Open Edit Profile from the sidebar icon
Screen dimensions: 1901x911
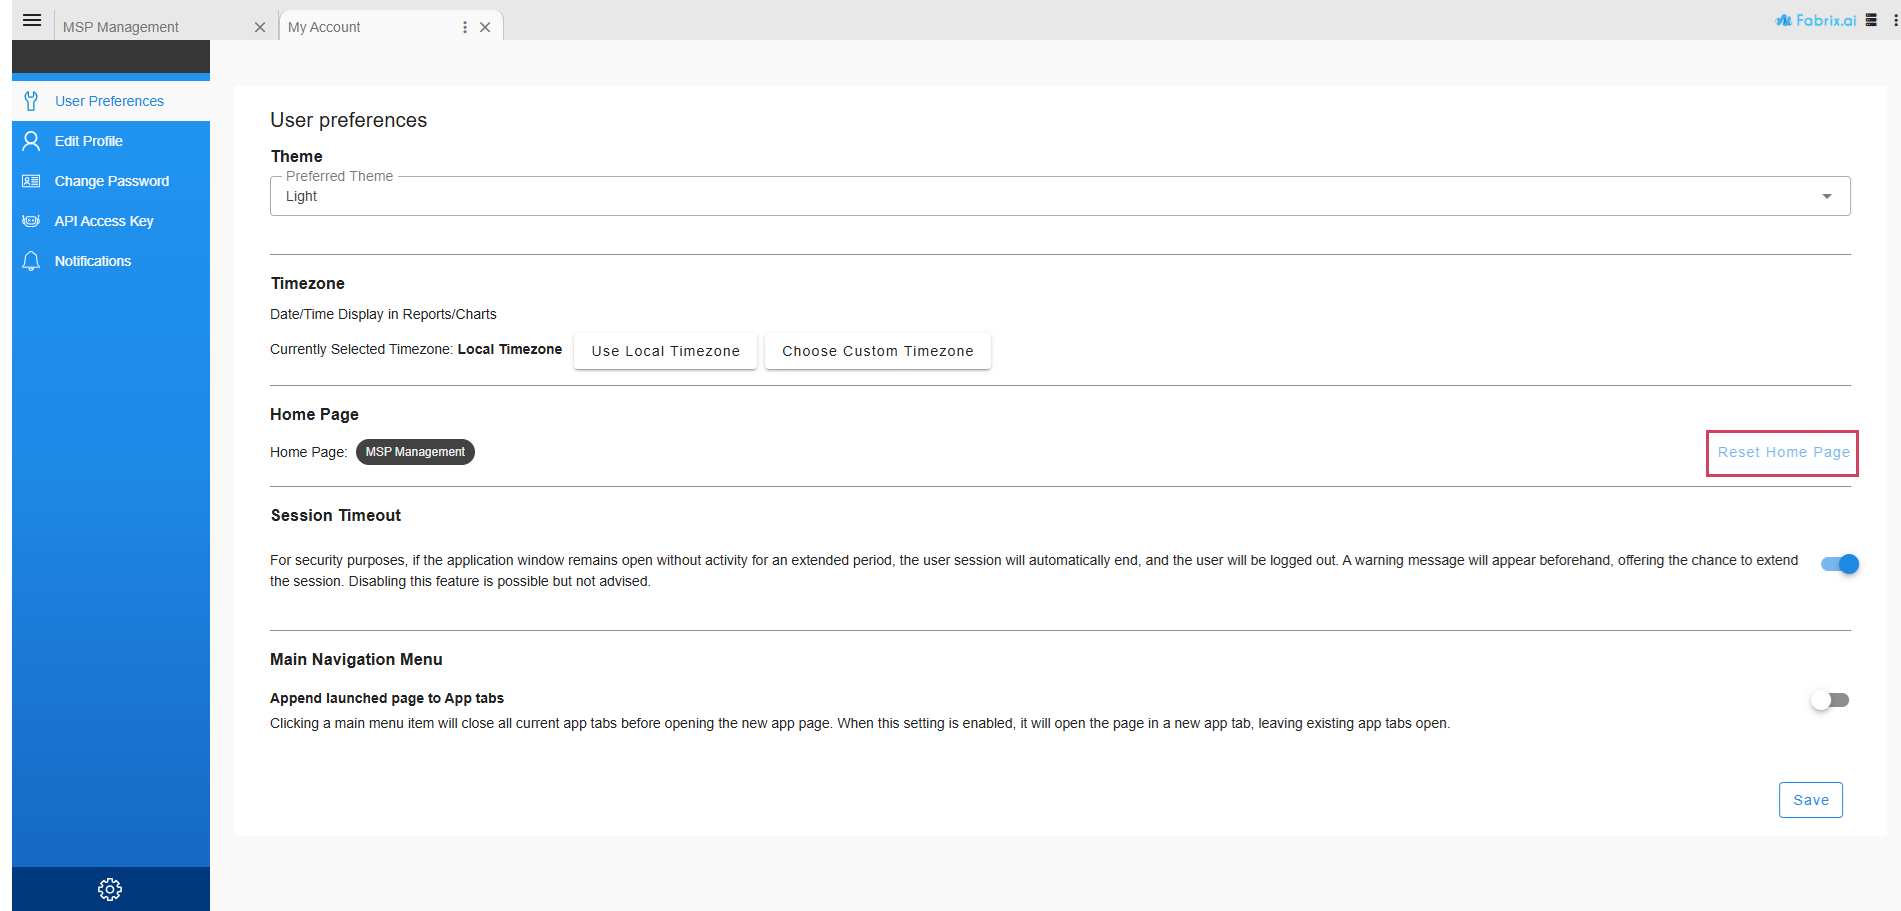coord(30,140)
